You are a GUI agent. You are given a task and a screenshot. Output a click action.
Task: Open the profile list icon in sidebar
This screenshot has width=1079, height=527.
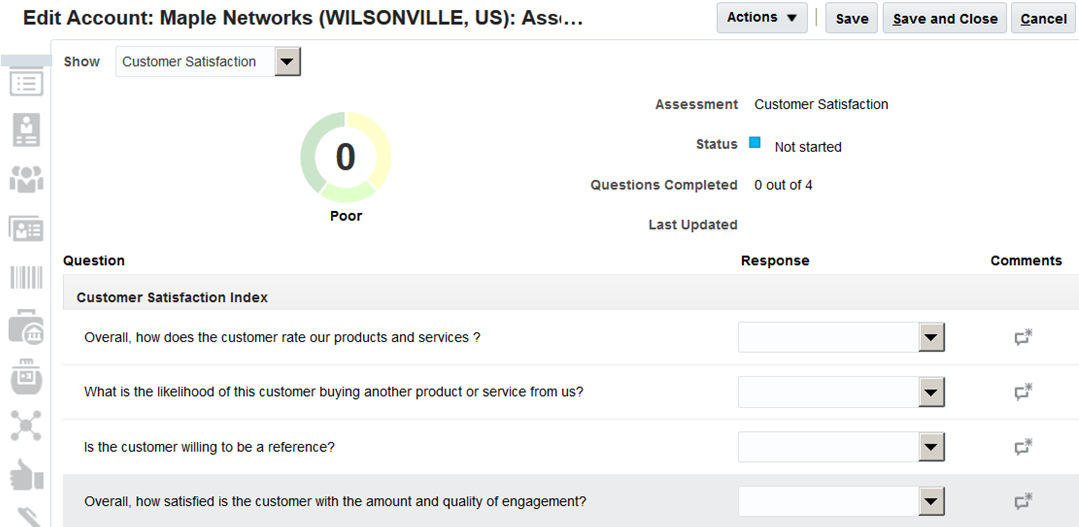[26, 83]
